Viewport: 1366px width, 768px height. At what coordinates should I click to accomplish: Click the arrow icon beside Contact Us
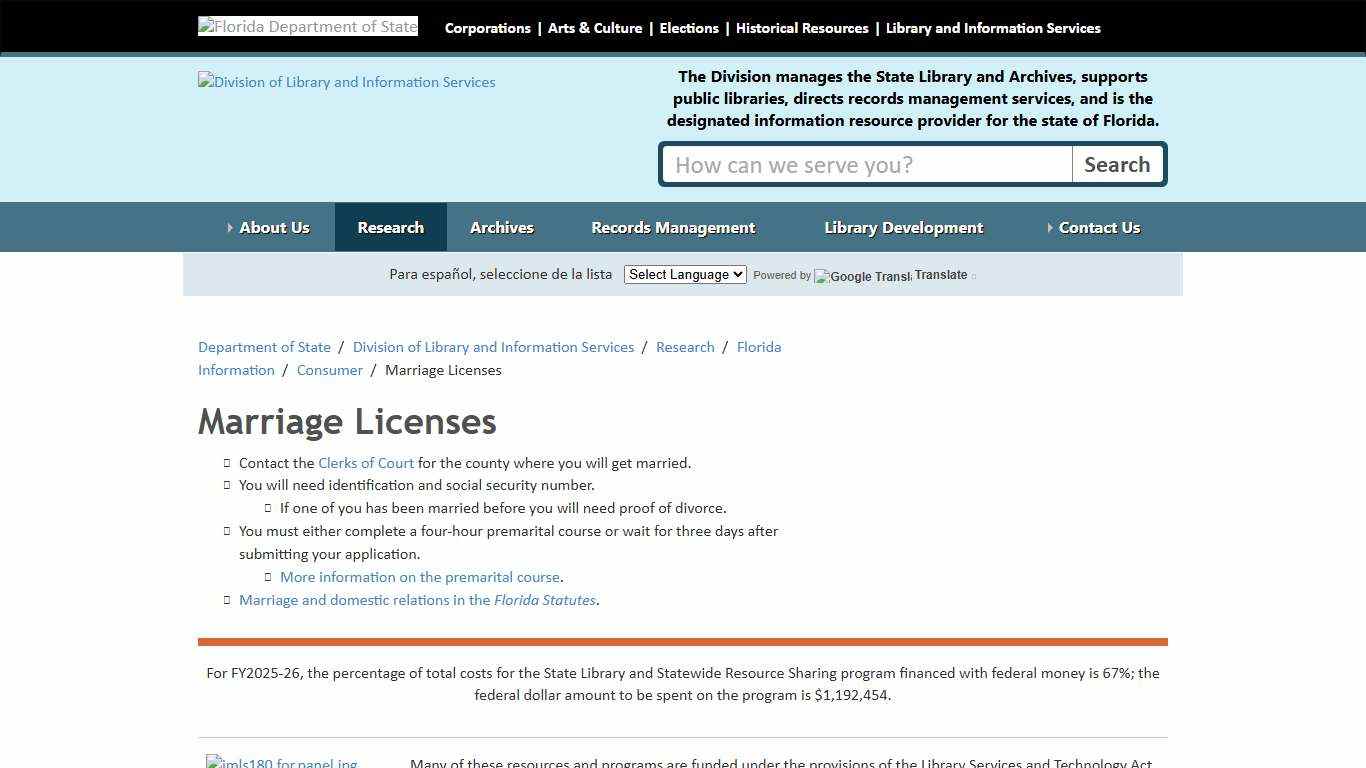coord(1050,227)
